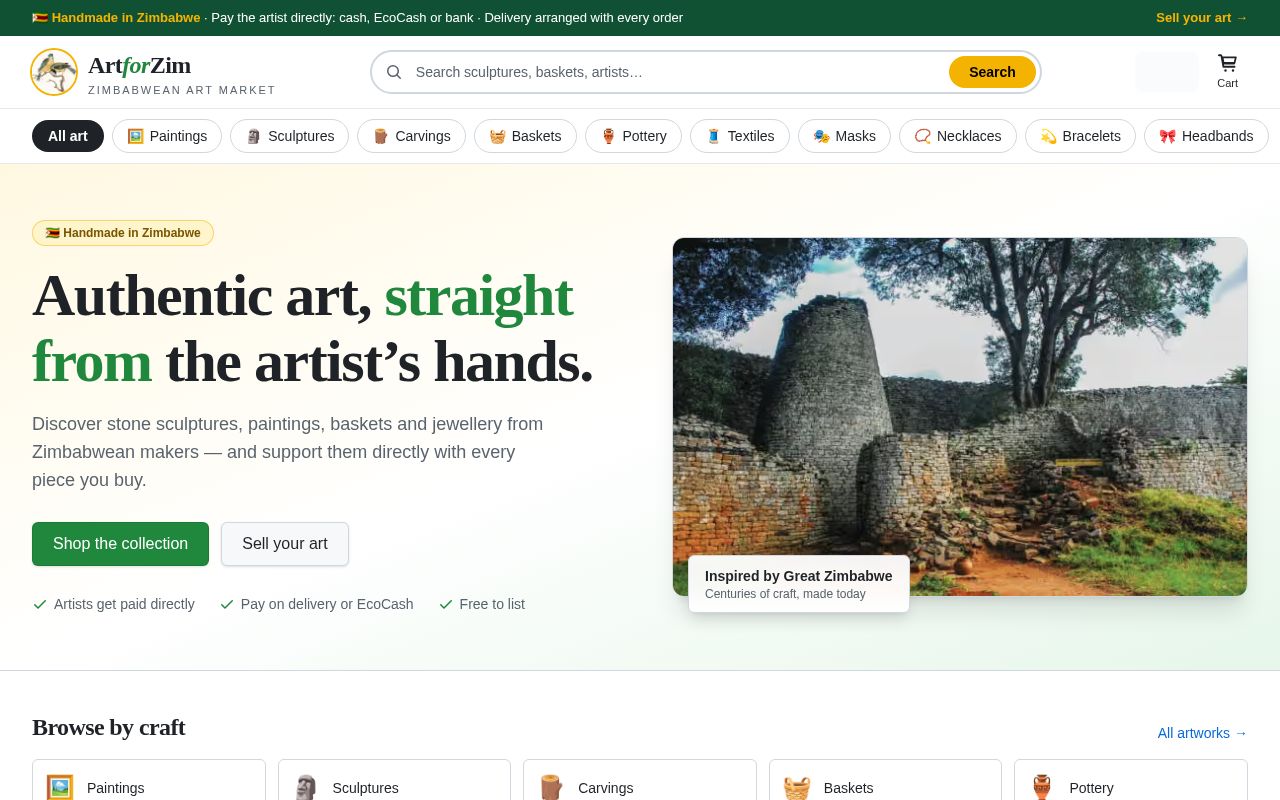Filter by Baskets category pill

coord(525,136)
